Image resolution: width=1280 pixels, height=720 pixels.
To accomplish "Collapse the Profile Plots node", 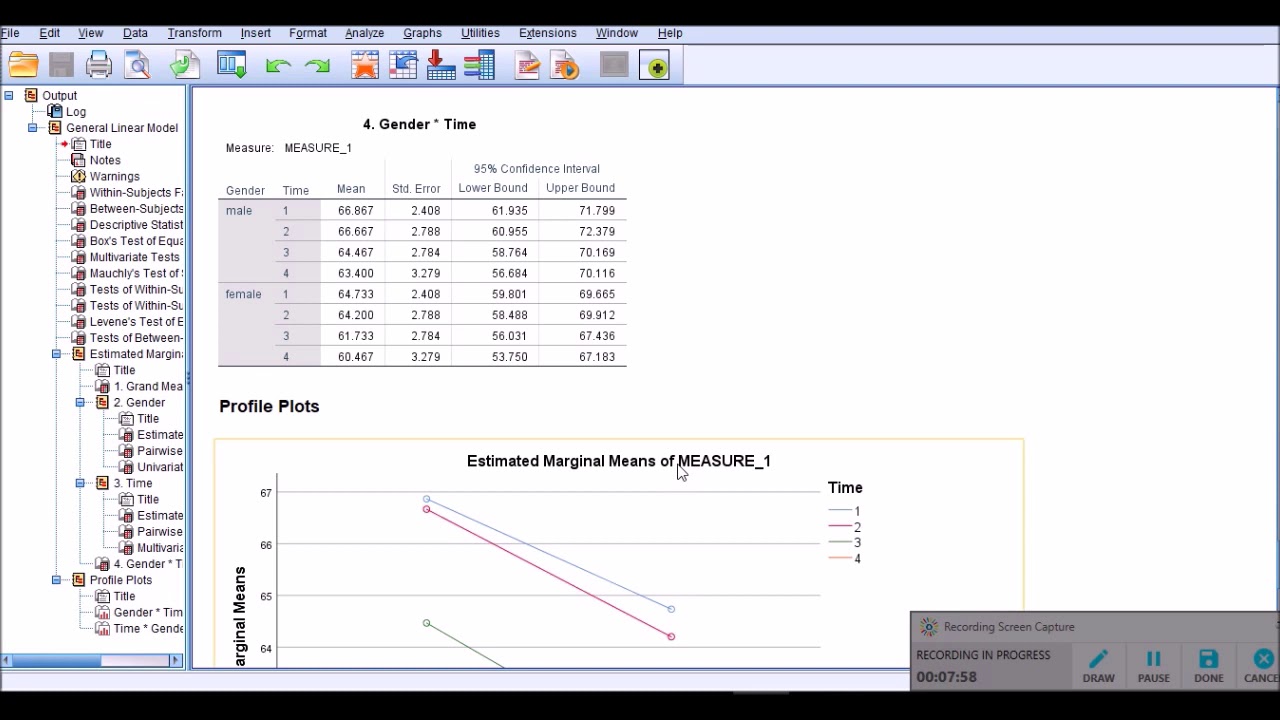I will coord(57,580).
